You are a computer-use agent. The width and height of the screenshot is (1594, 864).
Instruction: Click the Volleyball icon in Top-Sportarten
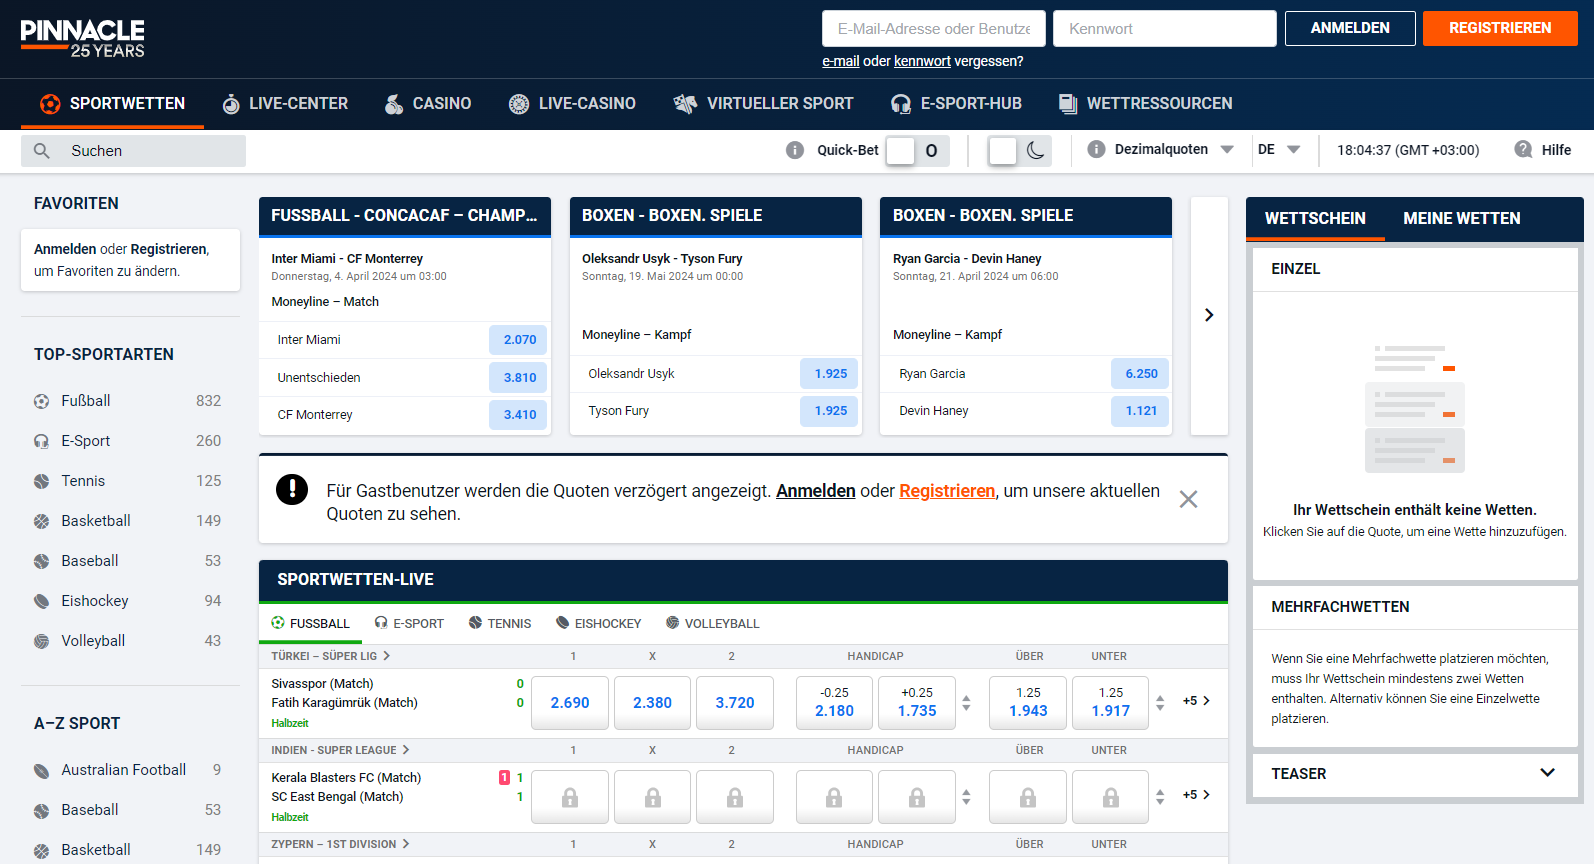pyautogui.click(x=41, y=641)
